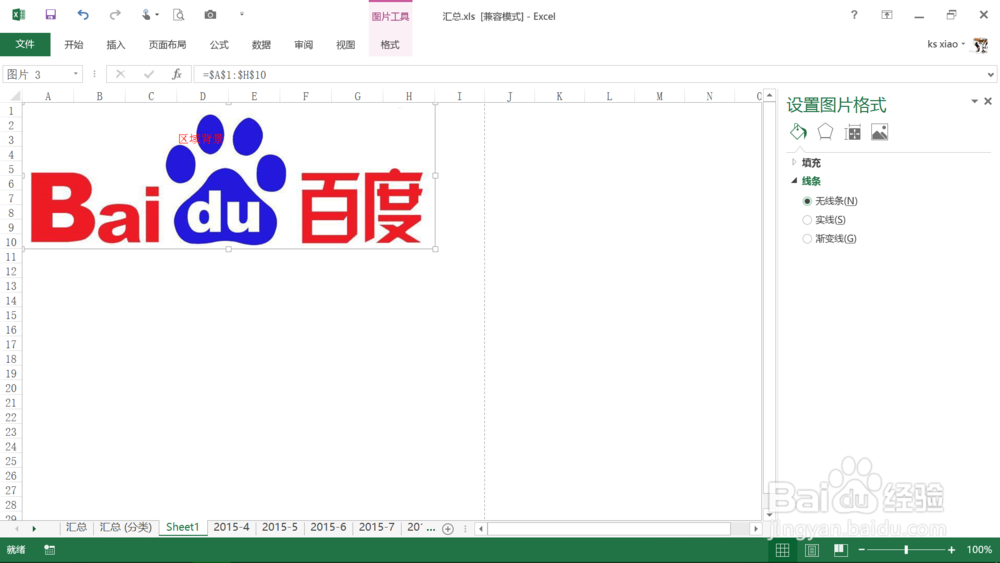
Task: Switch to sheet 汇总 (分类)
Action: (126, 527)
